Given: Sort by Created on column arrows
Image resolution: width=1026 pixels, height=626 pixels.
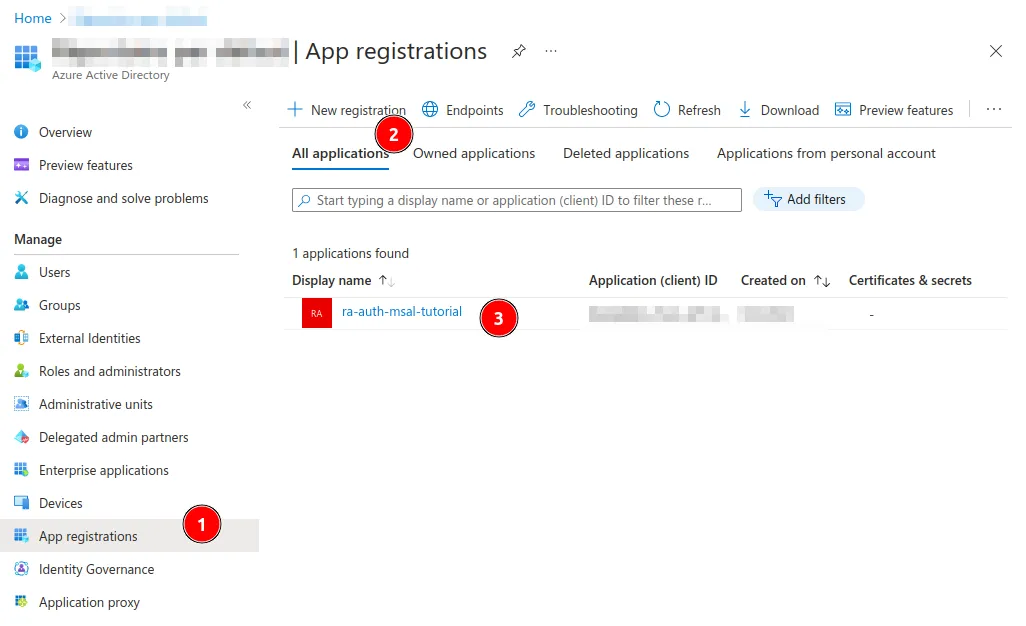Looking at the screenshot, I should pyautogui.click(x=822, y=281).
